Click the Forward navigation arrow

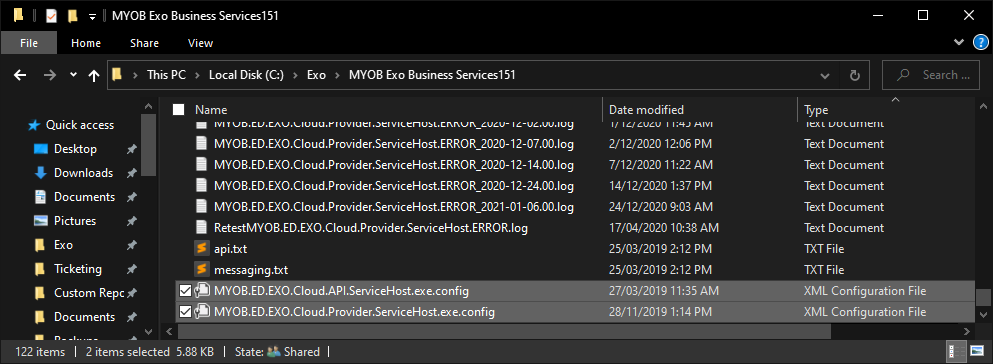pos(49,75)
